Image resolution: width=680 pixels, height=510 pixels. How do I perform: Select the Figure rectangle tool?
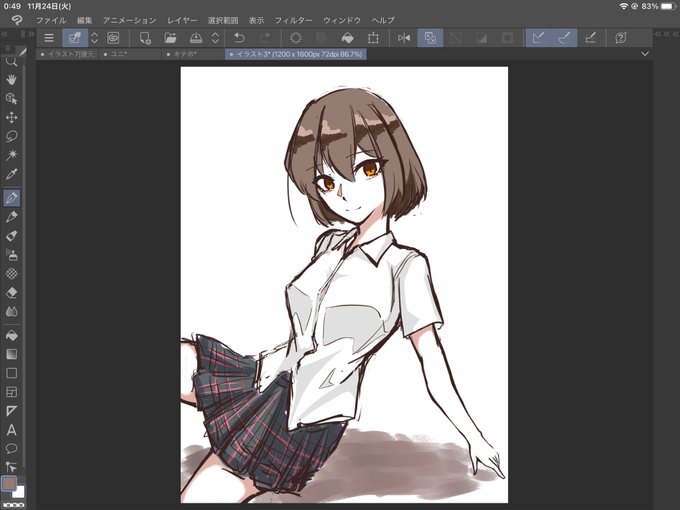pyautogui.click(x=11, y=373)
